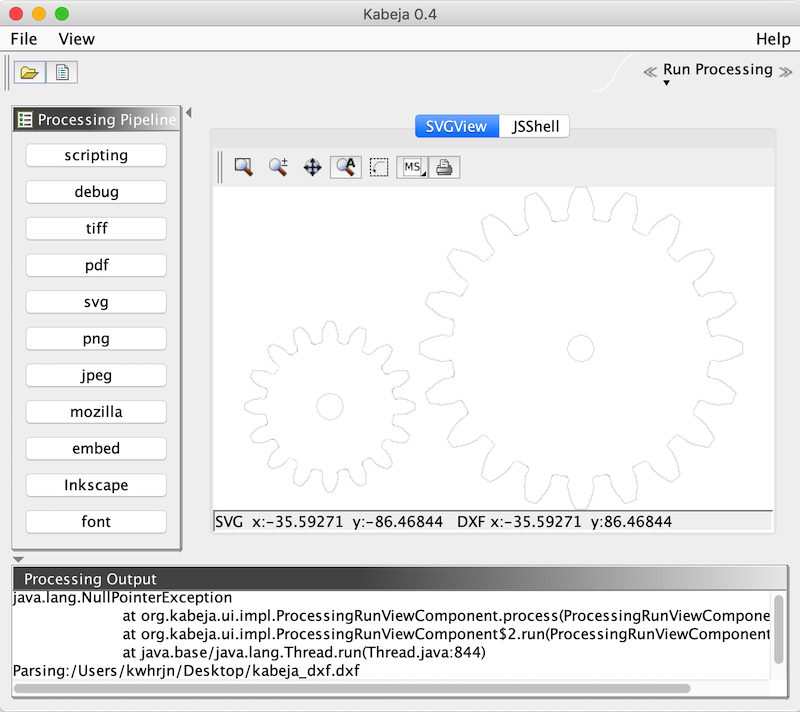This screenshot has height=712, width=800.
Task: Choose the png pipeline button
Action: [x=96, y=339]
